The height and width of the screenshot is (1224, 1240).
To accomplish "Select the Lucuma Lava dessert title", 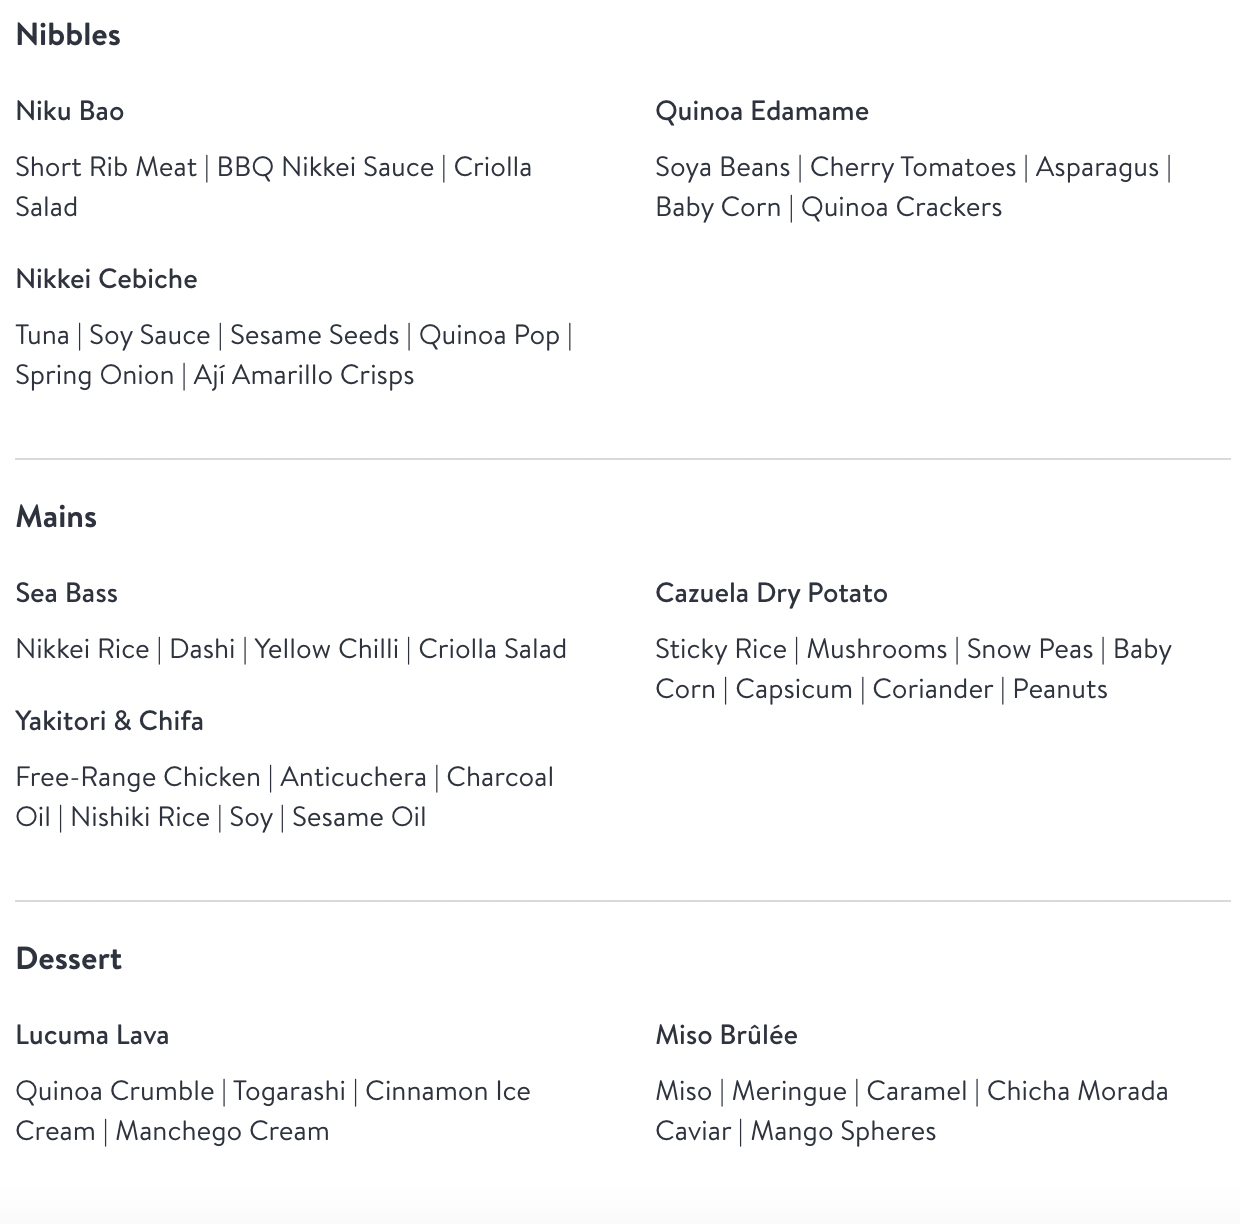I will pyautogui.click(x=92, y=1035).
